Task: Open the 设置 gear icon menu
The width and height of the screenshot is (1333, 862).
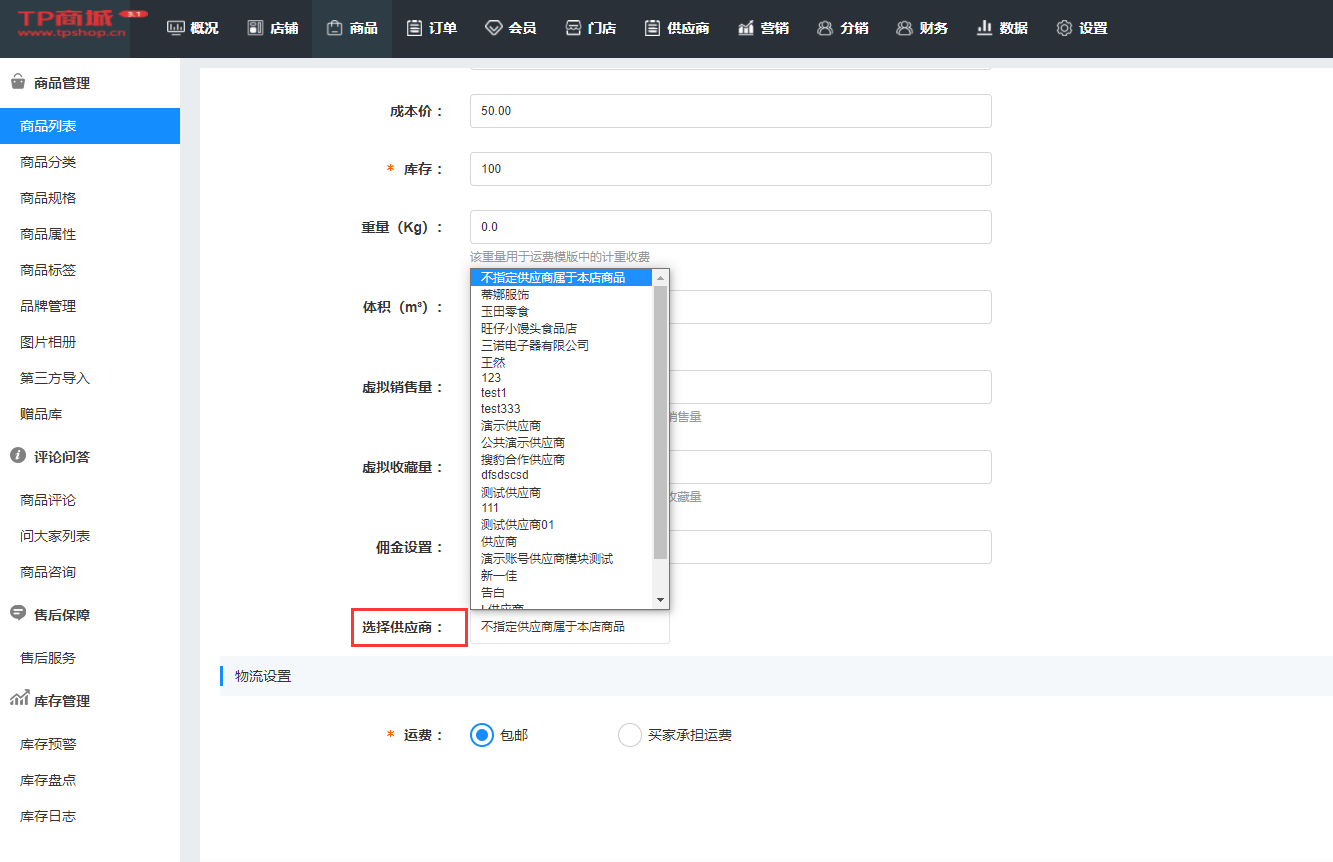Action: pyautogui.click(x=1064, y=28)
